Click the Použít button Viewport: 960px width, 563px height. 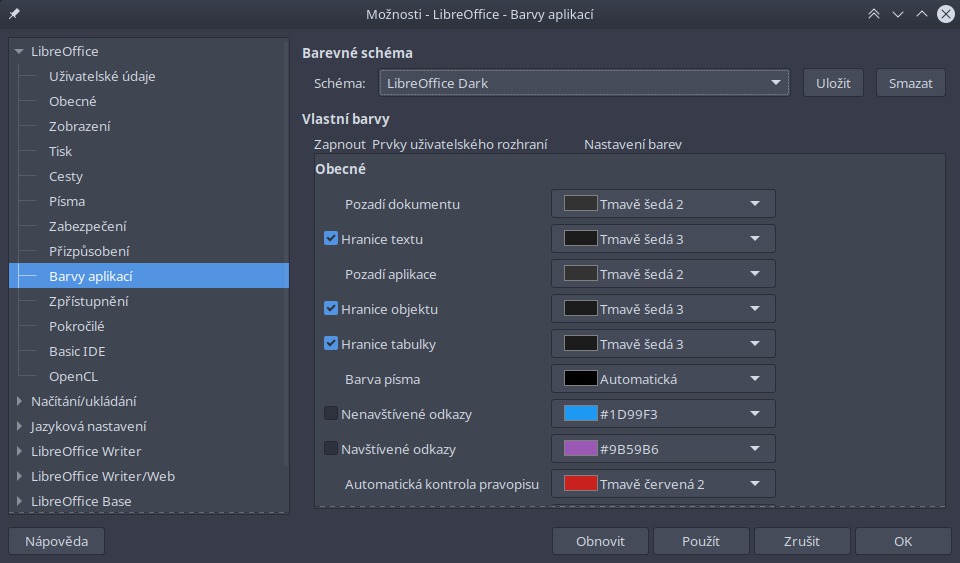click(x=701, y=541)
